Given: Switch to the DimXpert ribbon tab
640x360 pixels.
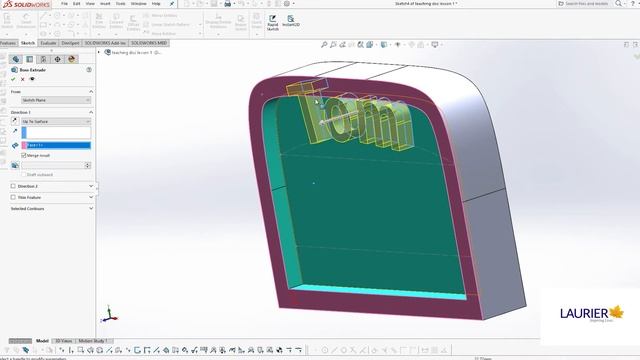Looking at the screenshot, I should pos(70,43).
